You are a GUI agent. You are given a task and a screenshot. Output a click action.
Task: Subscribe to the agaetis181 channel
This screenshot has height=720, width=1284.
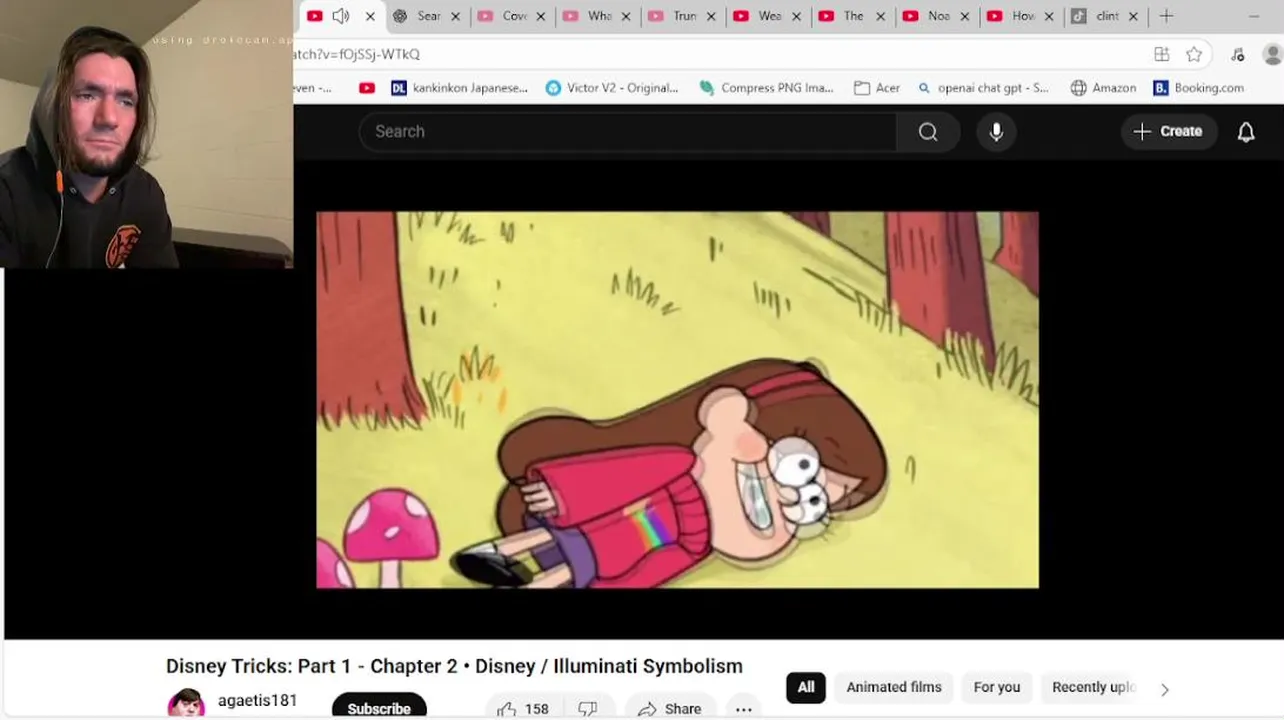coord(379,707)
